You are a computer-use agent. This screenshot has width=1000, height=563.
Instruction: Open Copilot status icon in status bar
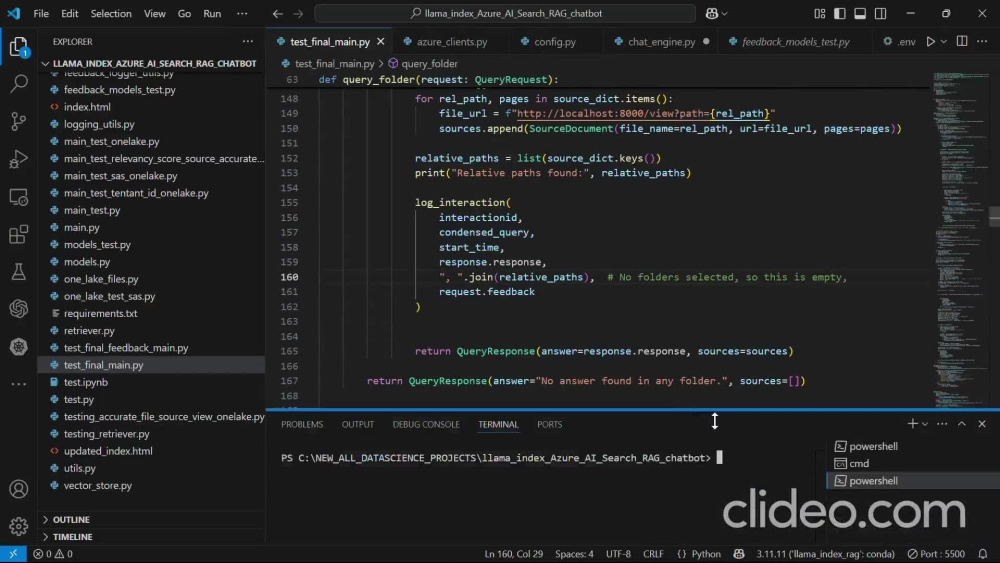(739, 553)
